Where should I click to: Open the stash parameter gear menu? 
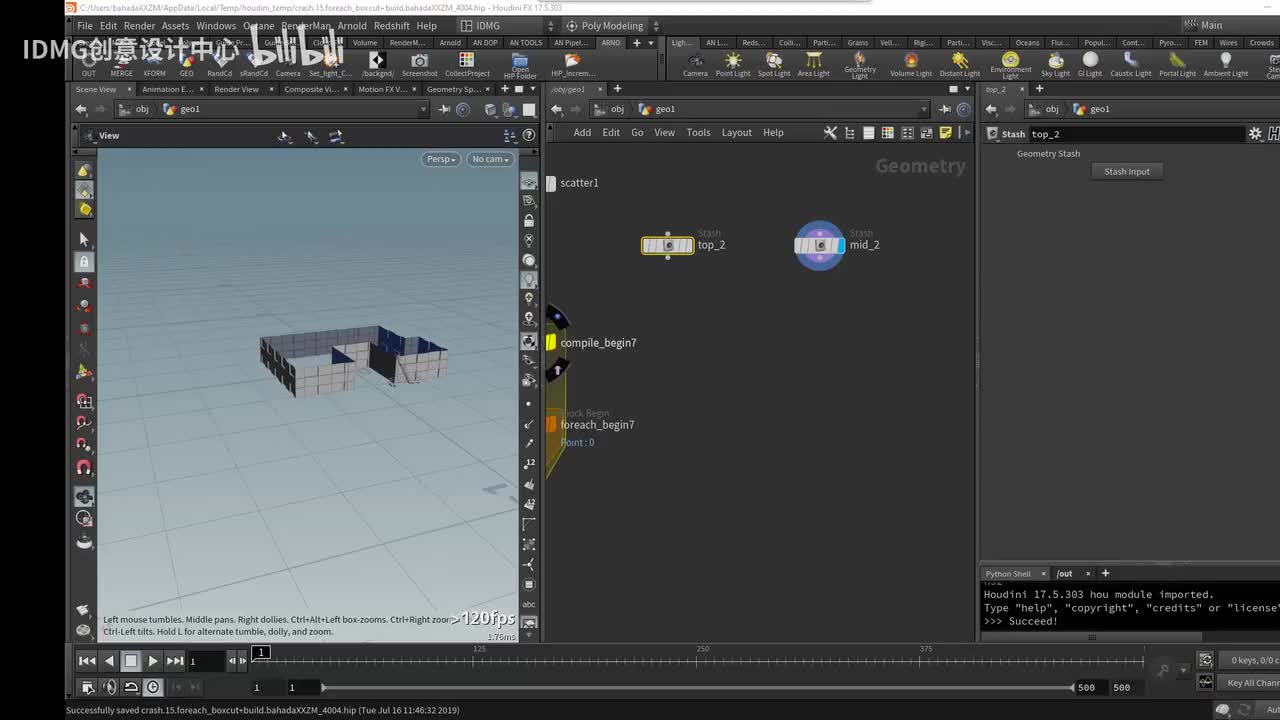(x=1255, y=134)
